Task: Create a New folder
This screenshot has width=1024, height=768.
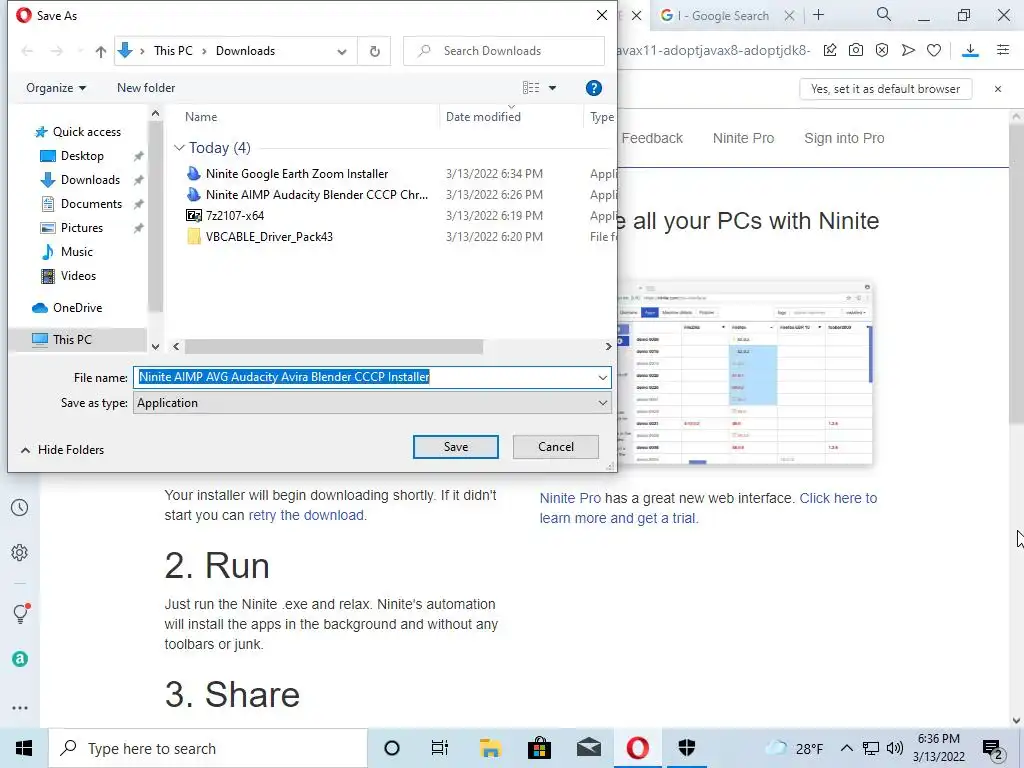Action: tap(146, 88)
